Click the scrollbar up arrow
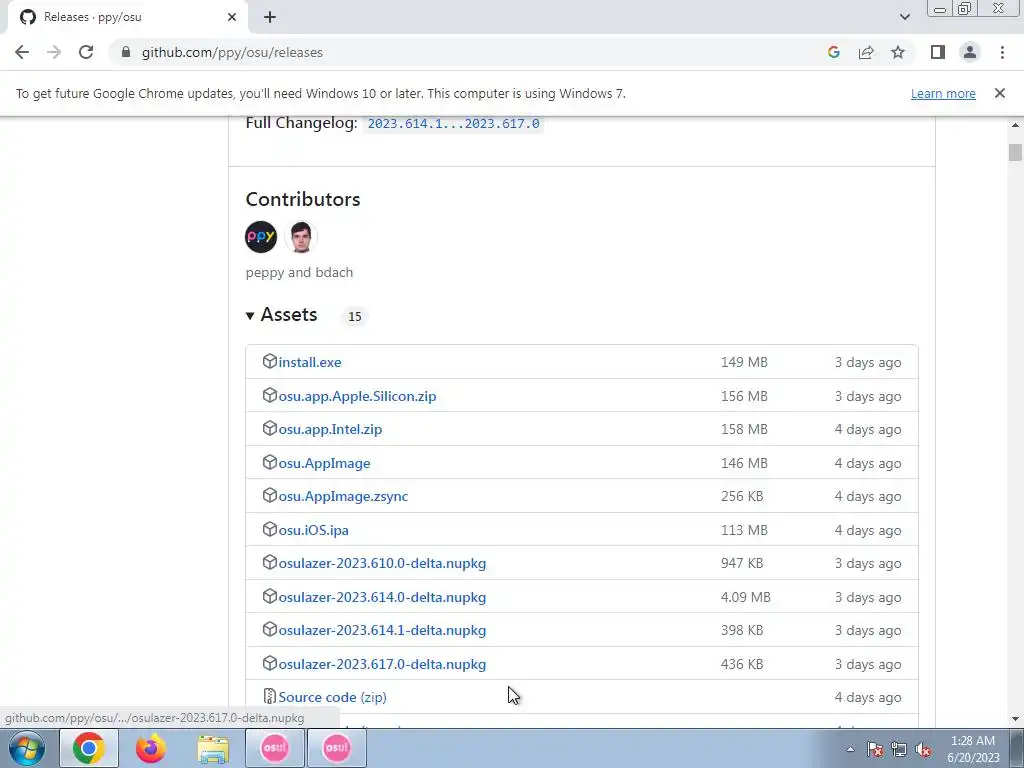The image size is (1024, 768). [1014, 125]
